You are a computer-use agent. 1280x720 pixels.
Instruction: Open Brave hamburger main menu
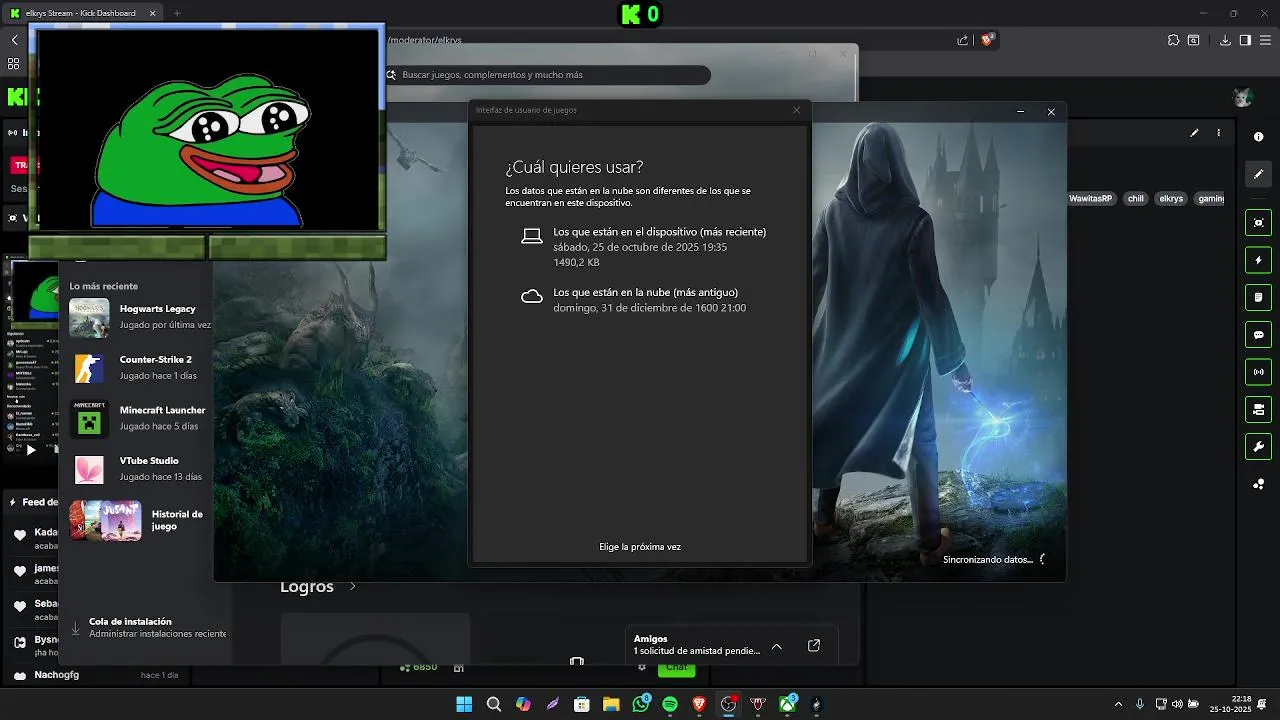(1265, 40)
